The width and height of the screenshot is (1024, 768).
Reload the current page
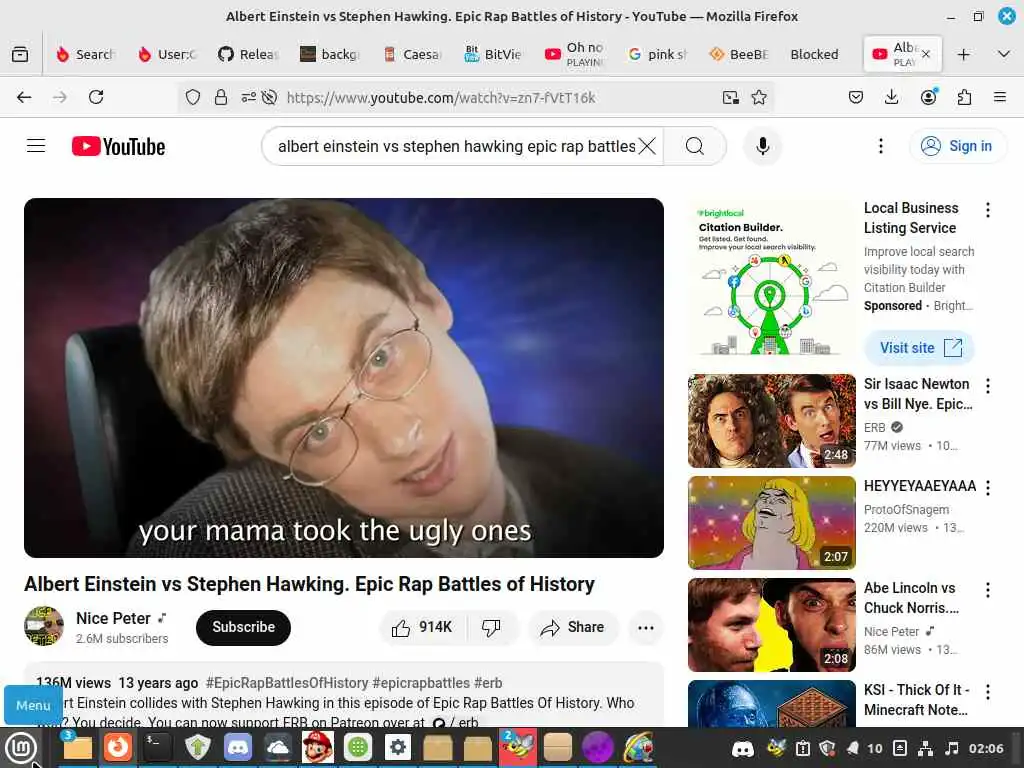[96, 97]
